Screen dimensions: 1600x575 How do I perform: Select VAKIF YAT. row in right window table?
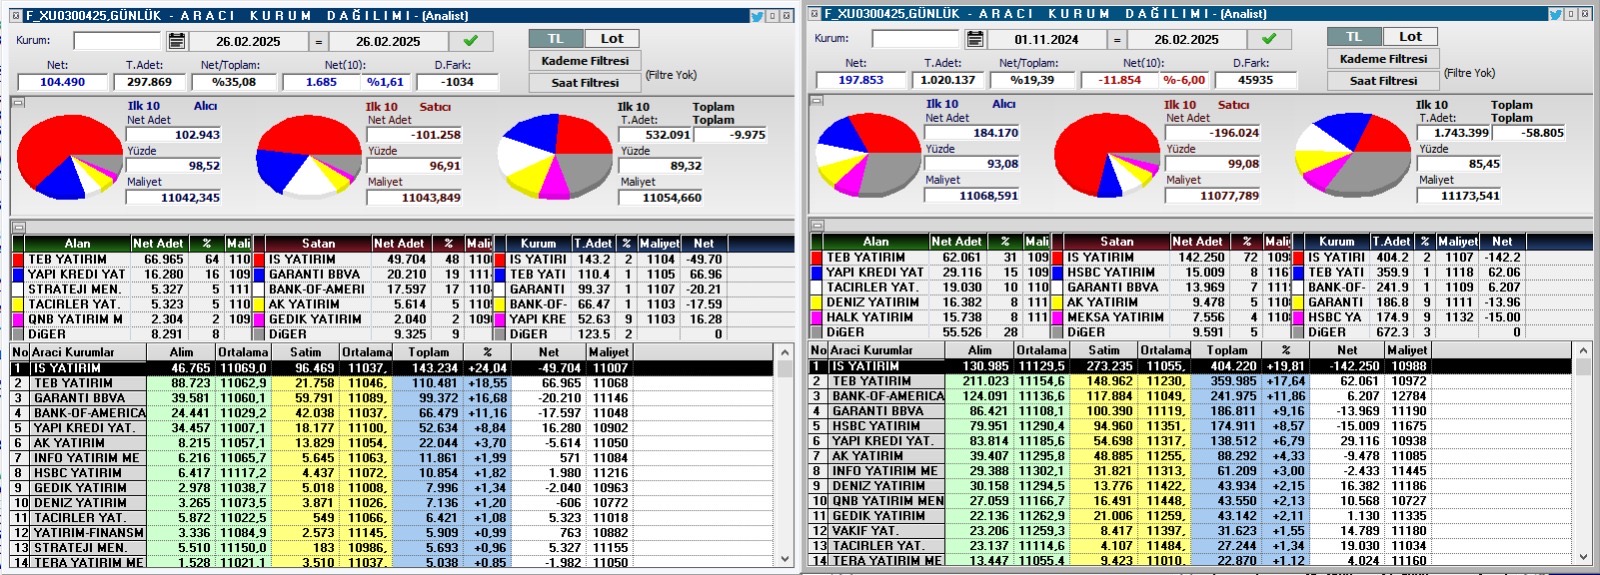(1190, 531)
